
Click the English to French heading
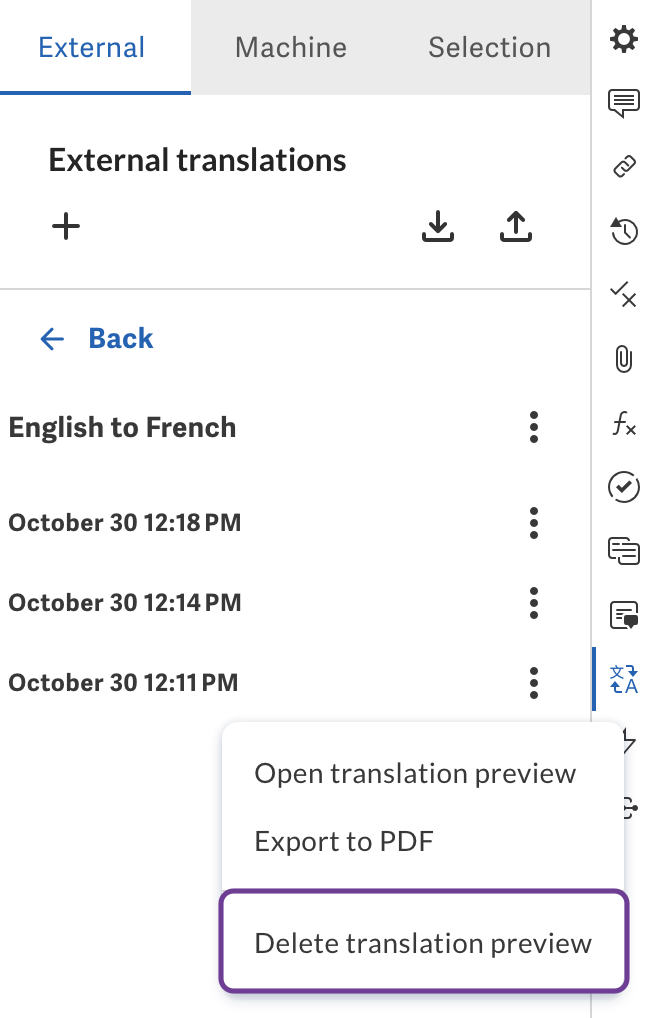122,427
